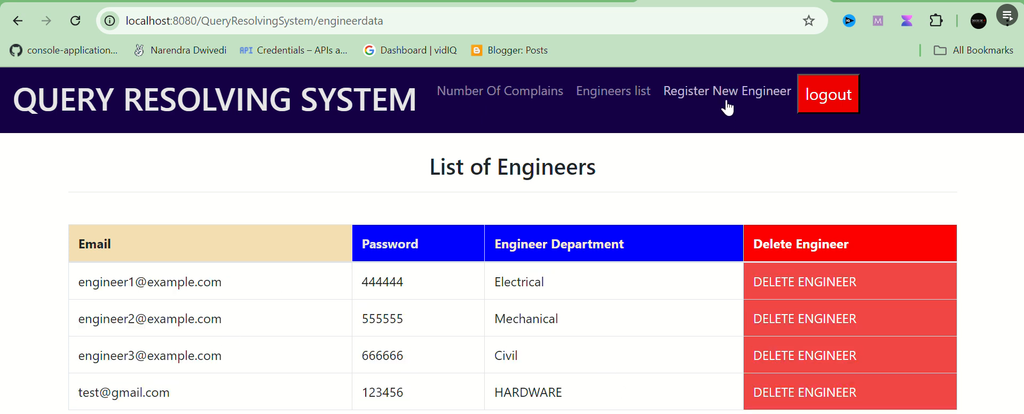This screenshot has width=1024, height=414.
Task: Select the engineer2@example.com email cell
Action: coord(210,319)
